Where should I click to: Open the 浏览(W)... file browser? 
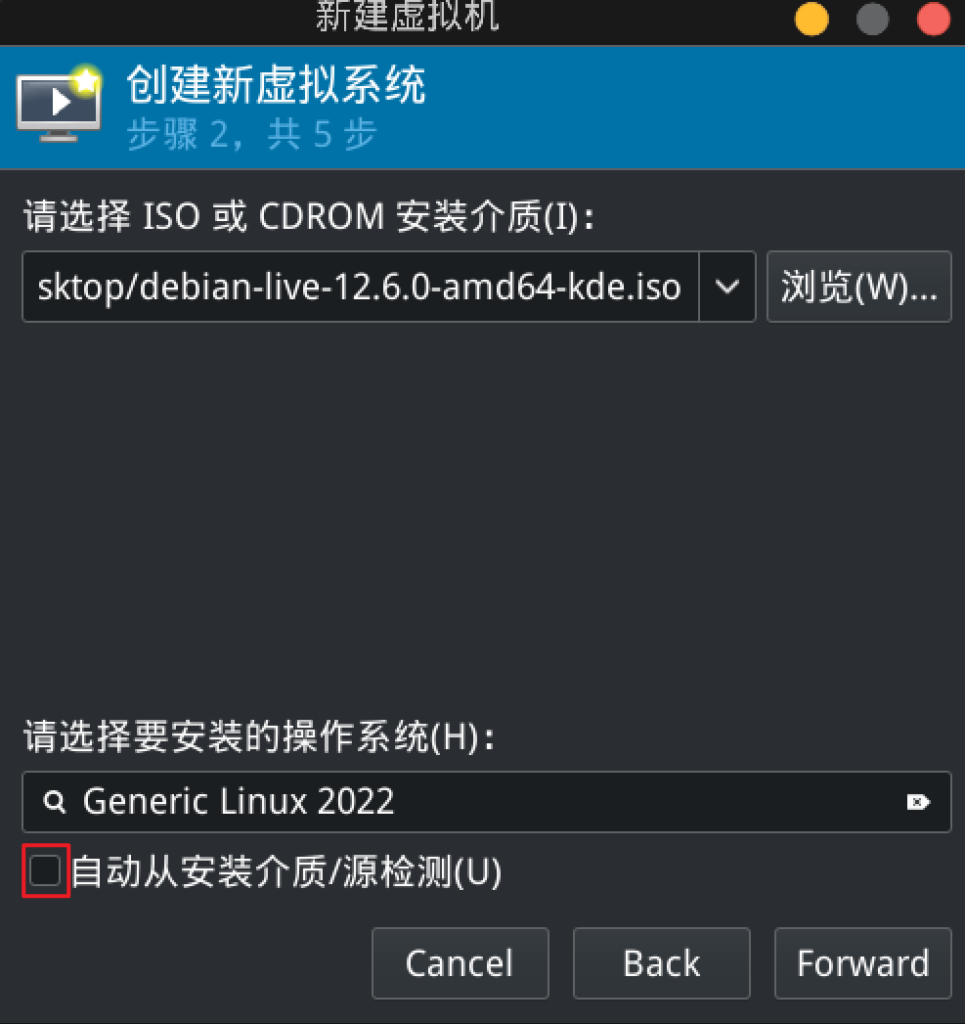(x=859, y=286)
